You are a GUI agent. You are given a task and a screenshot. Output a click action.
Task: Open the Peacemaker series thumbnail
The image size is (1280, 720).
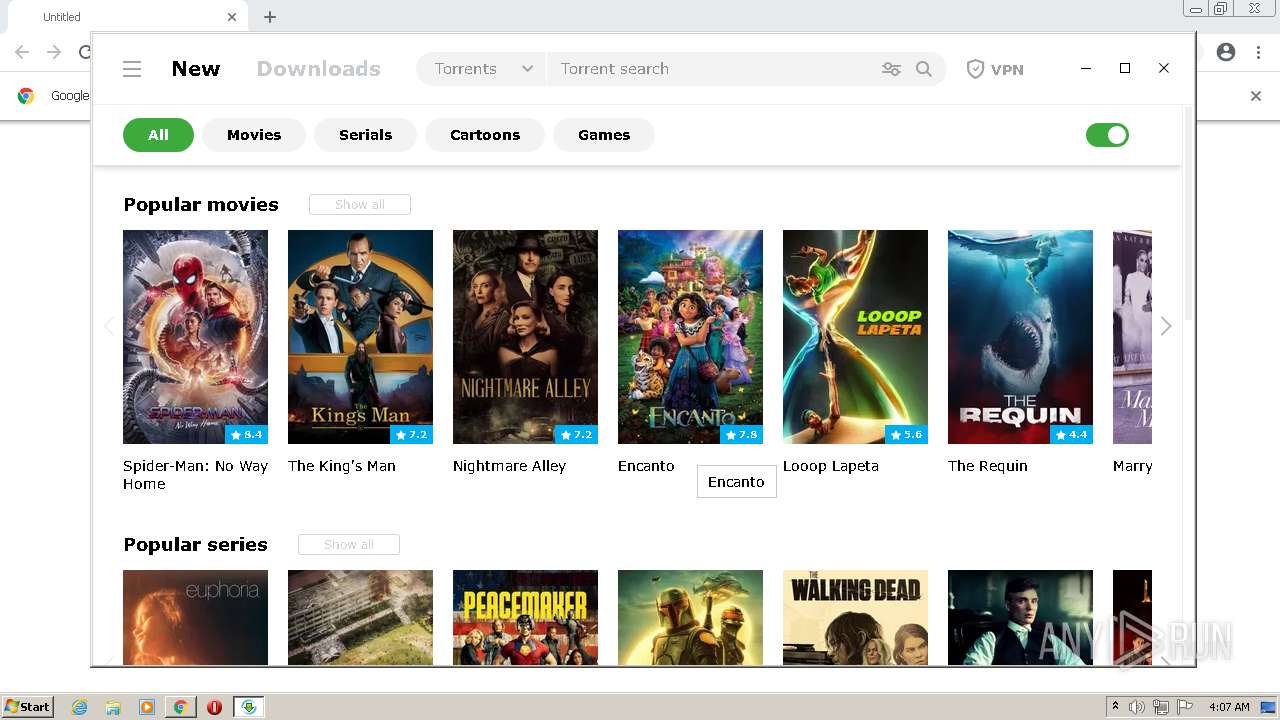[x=525, y=617]
